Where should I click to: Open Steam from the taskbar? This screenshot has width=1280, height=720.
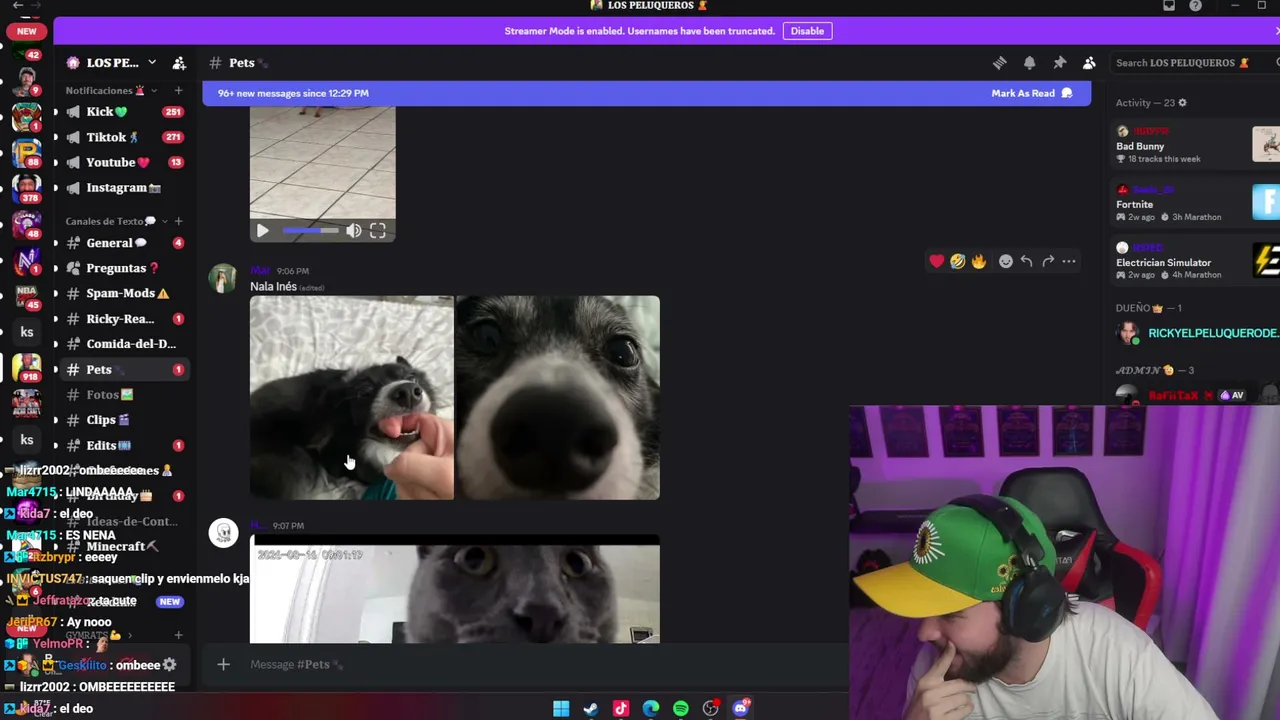[x=591, y=709]
